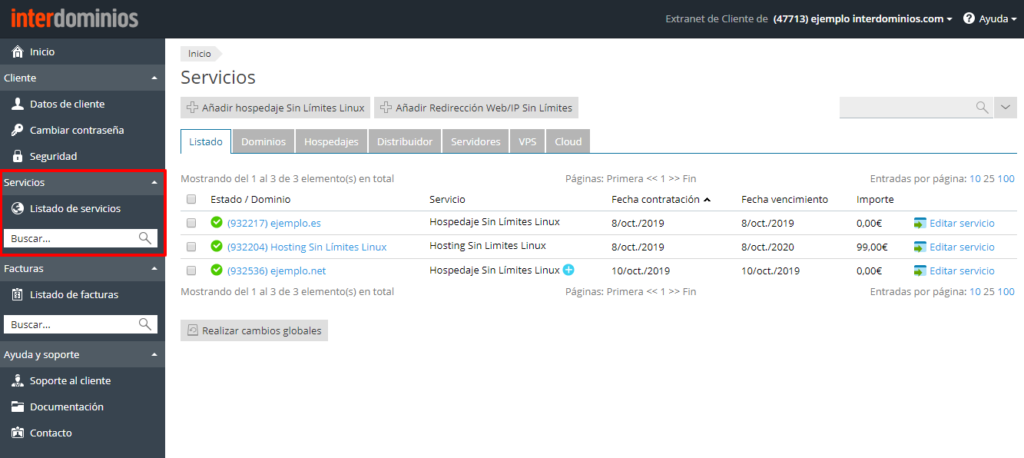1024x458 pixels.
Task: Focus the Servicios sidebar Buscar field
Action: 81,238
